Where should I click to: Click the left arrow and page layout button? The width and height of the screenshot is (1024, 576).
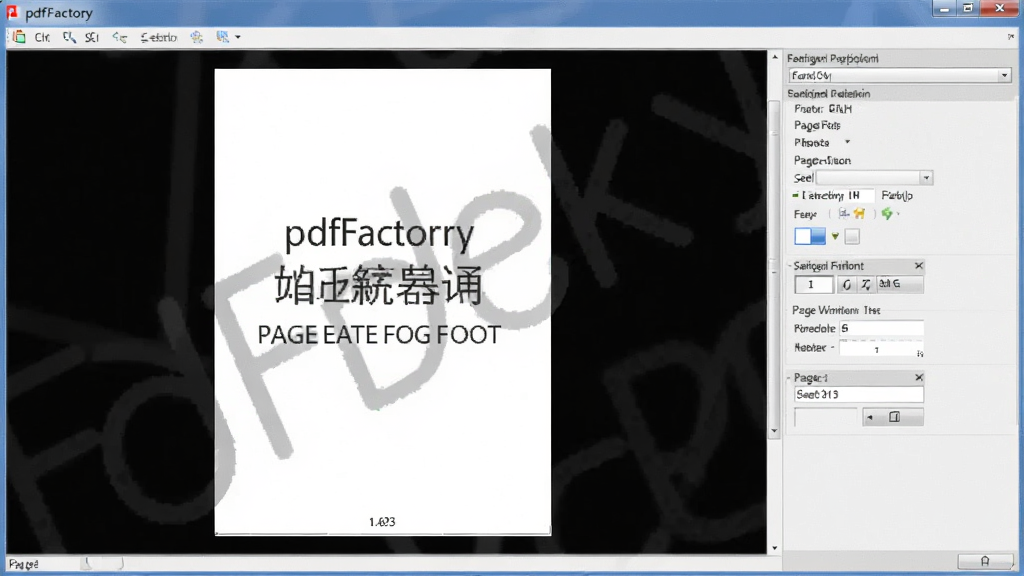[x=893, y=417]
